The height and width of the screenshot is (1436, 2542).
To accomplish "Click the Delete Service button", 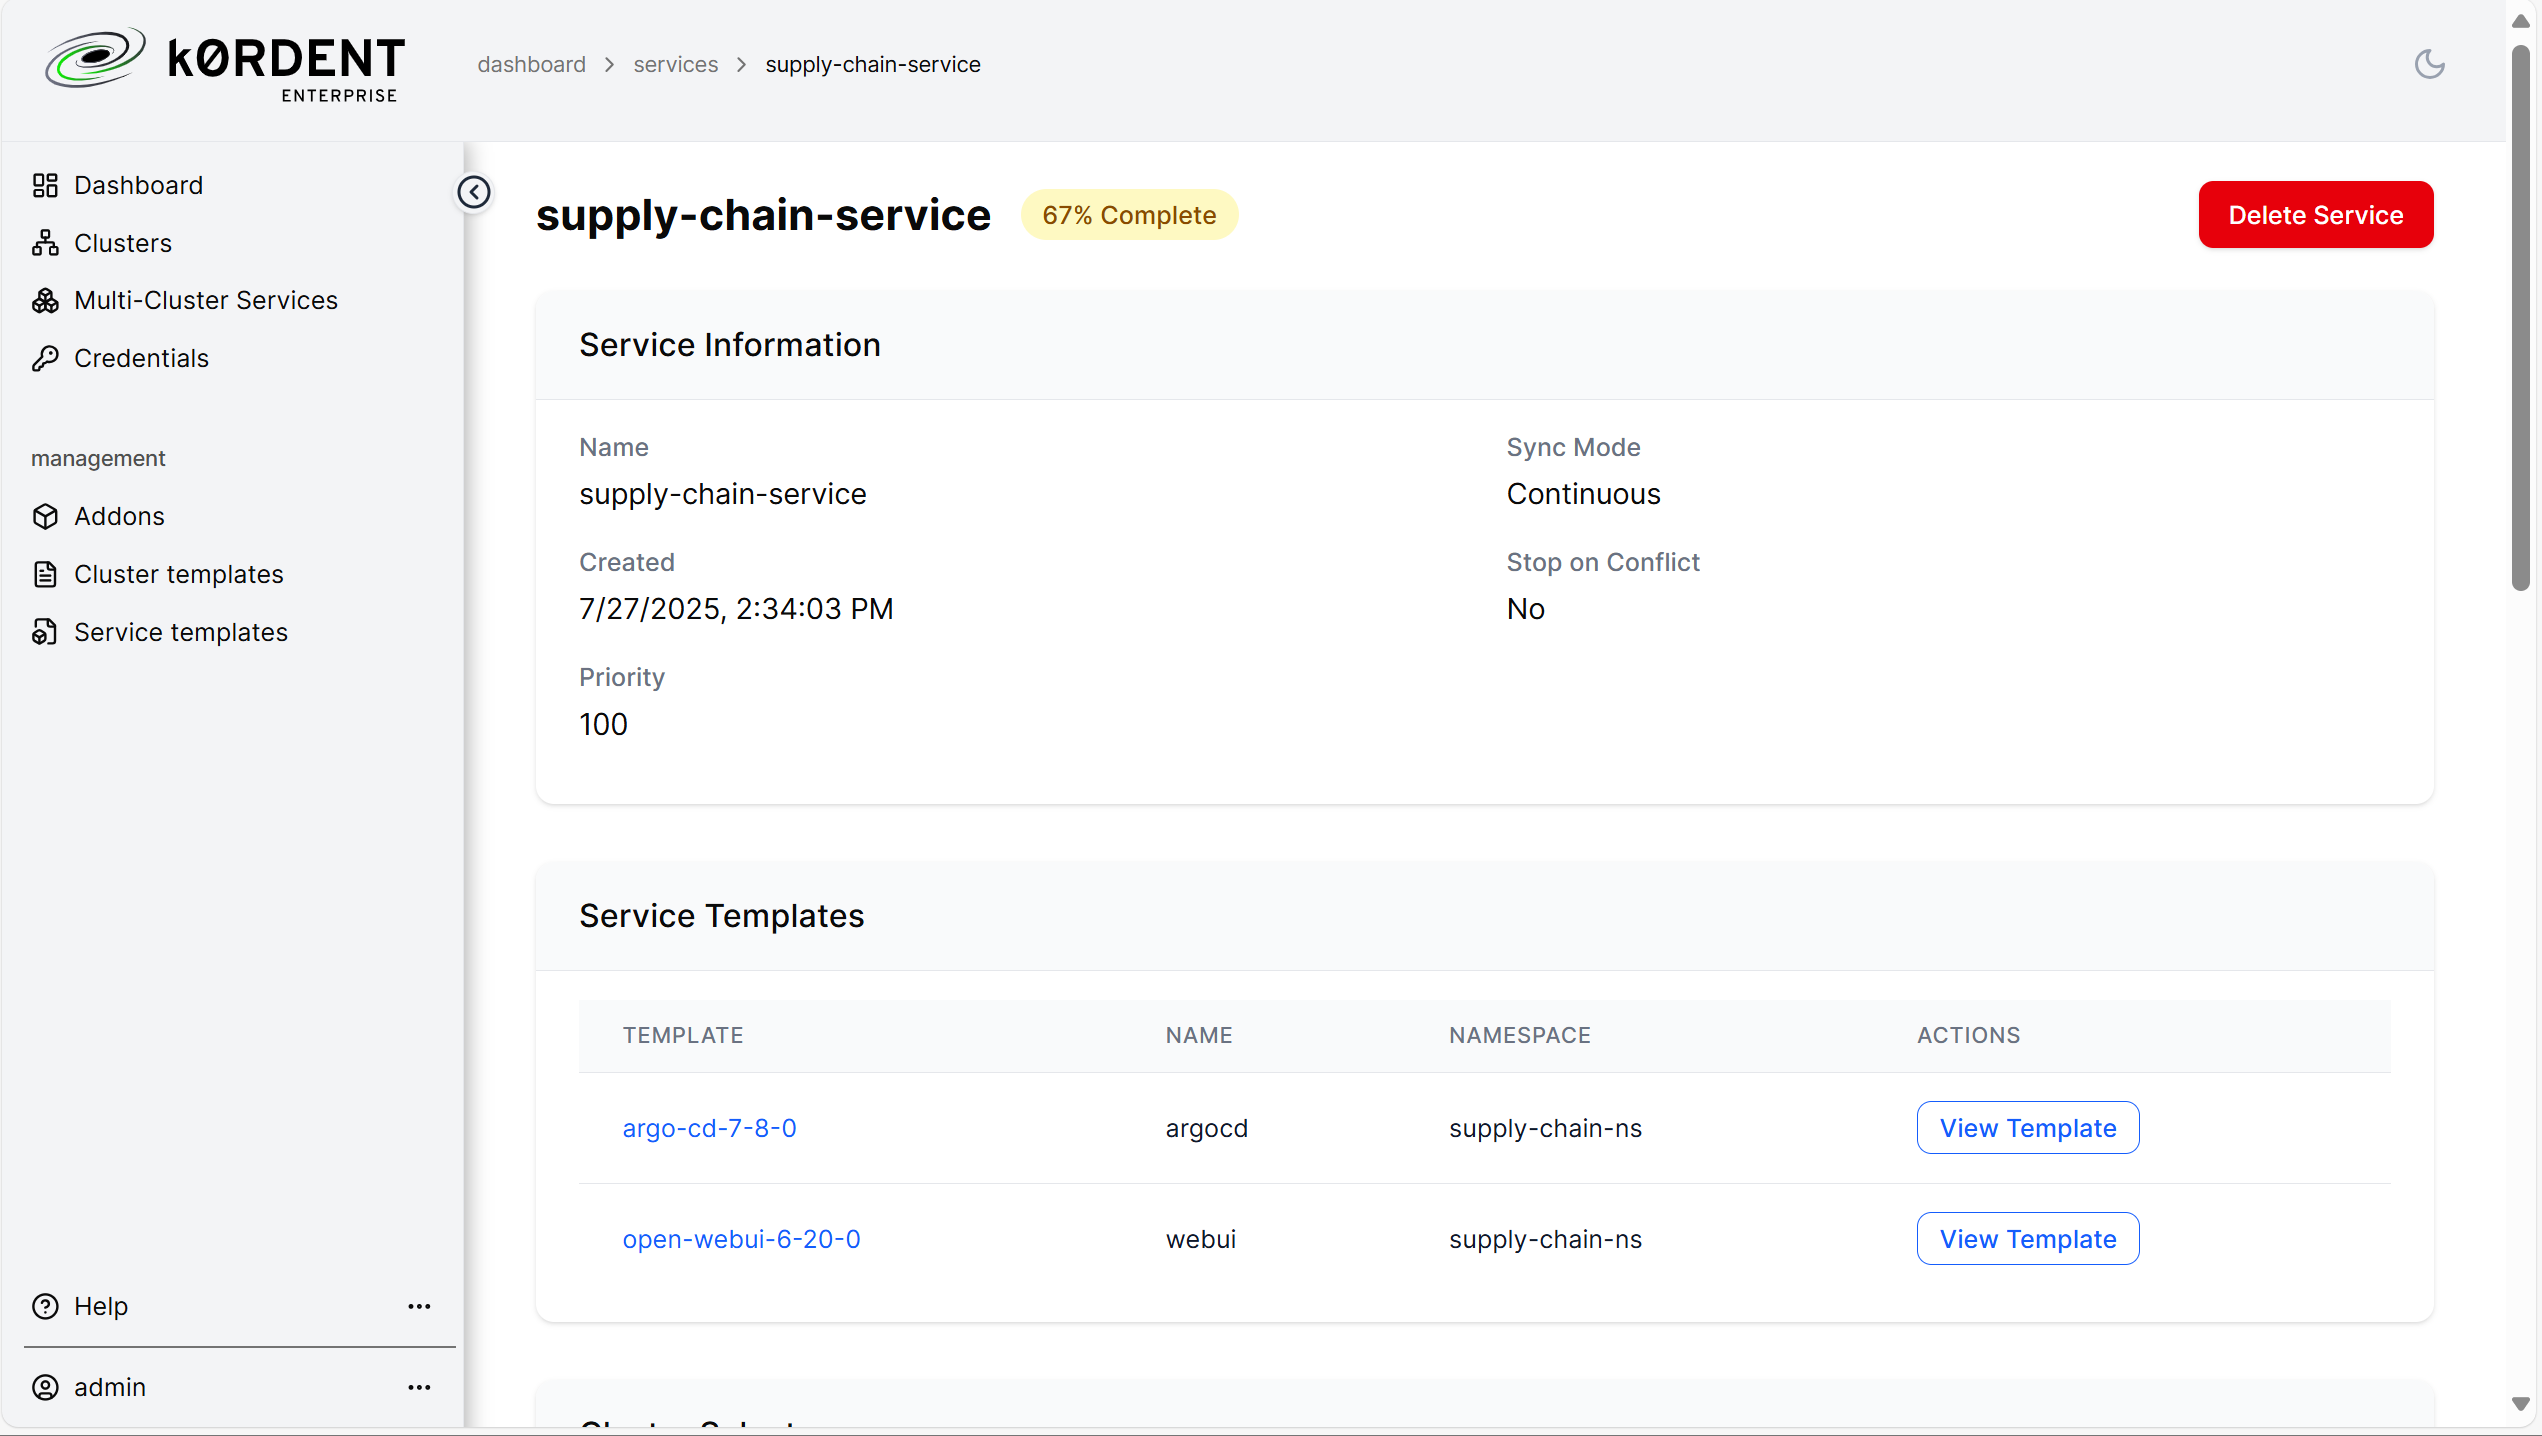I will coord(2315,214).
